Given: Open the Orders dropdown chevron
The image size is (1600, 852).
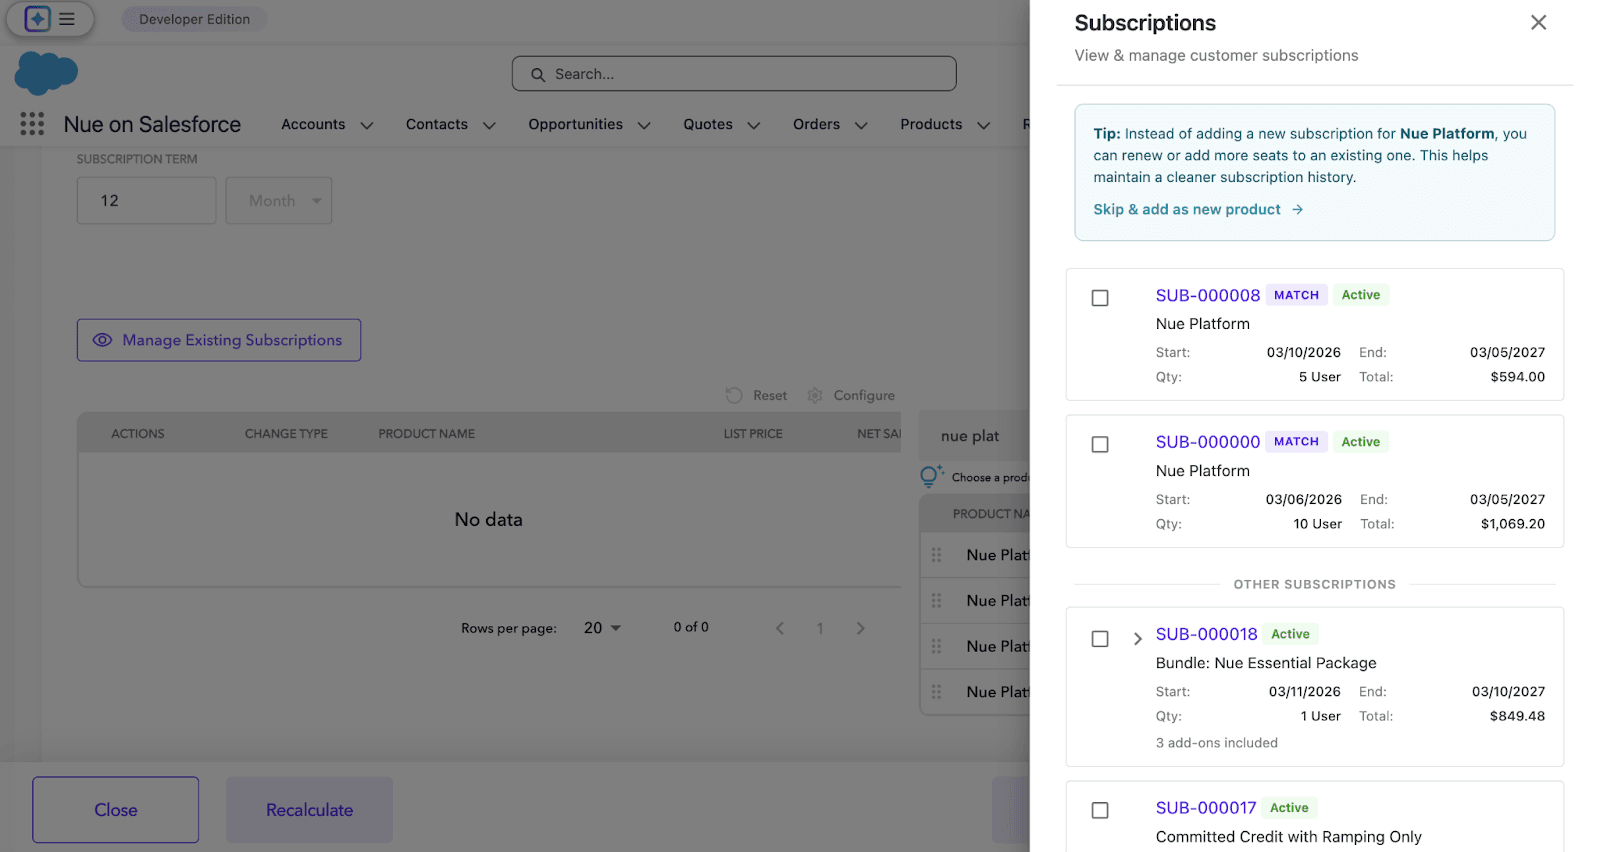Looking at the screenshot, I should coord(861,125).
